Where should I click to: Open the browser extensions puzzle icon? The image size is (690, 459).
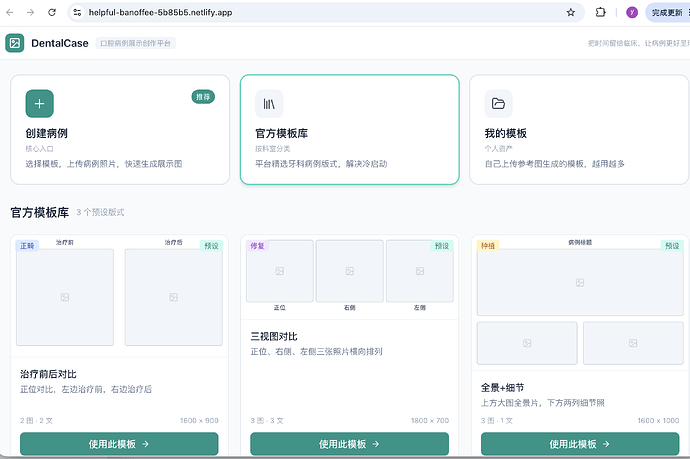600,12
